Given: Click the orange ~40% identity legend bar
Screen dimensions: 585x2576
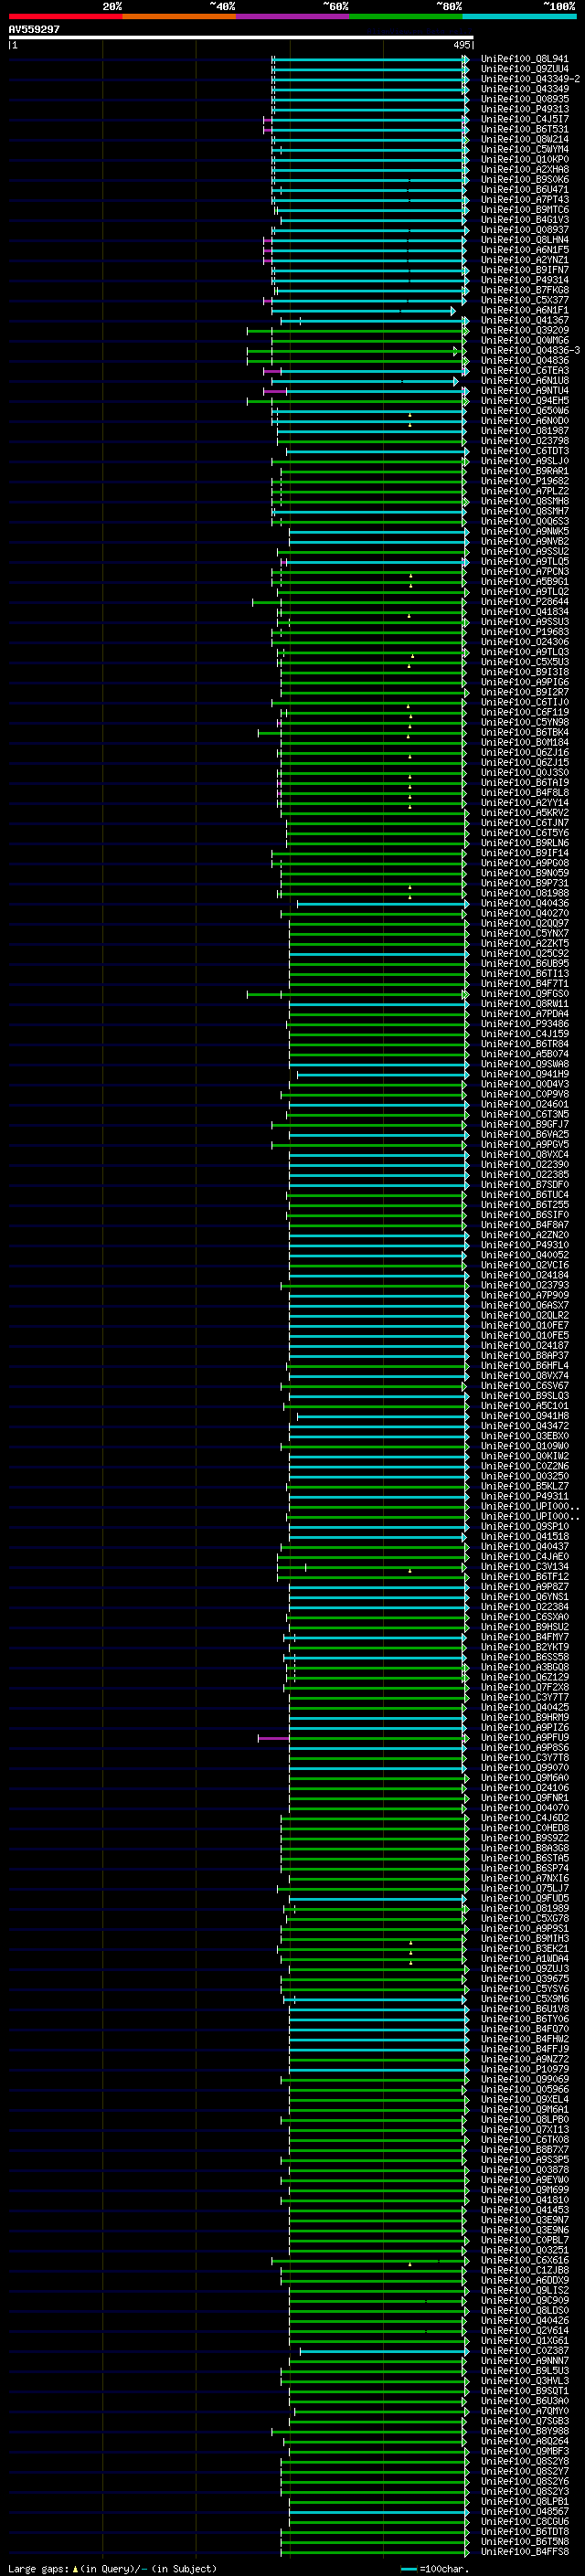Looking at the screenshot, I should [179, 16].
